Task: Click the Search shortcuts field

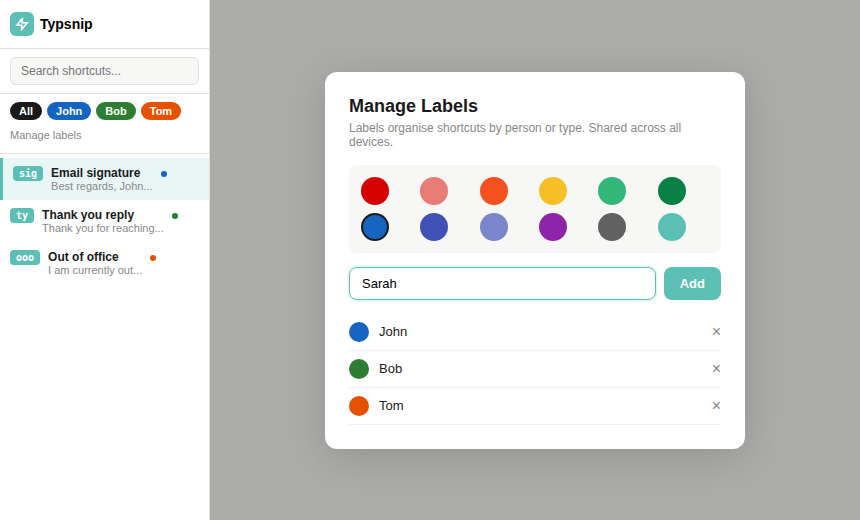Action: coord(104,71)
